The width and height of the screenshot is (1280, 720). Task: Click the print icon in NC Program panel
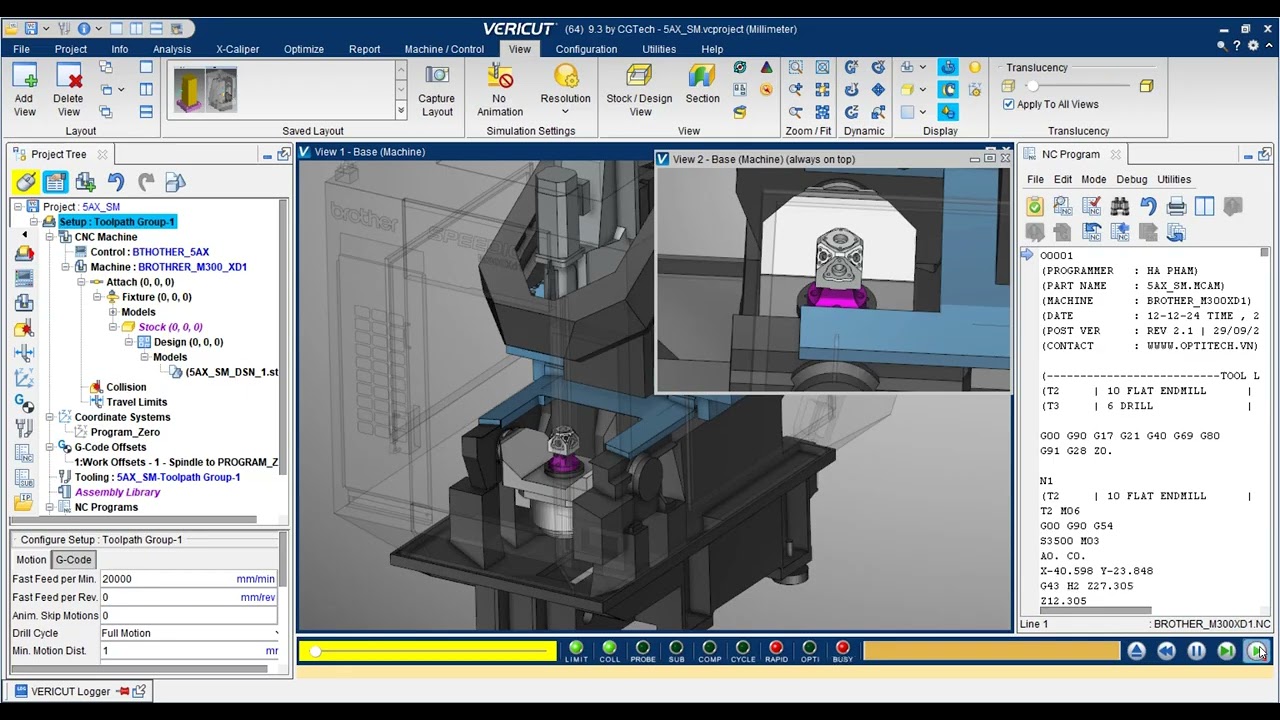coord(1176,207)
